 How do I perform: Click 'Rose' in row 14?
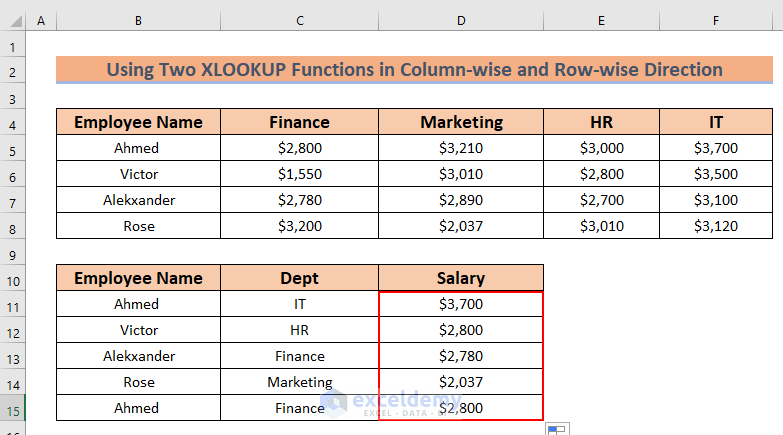click(x=138, y=382)
